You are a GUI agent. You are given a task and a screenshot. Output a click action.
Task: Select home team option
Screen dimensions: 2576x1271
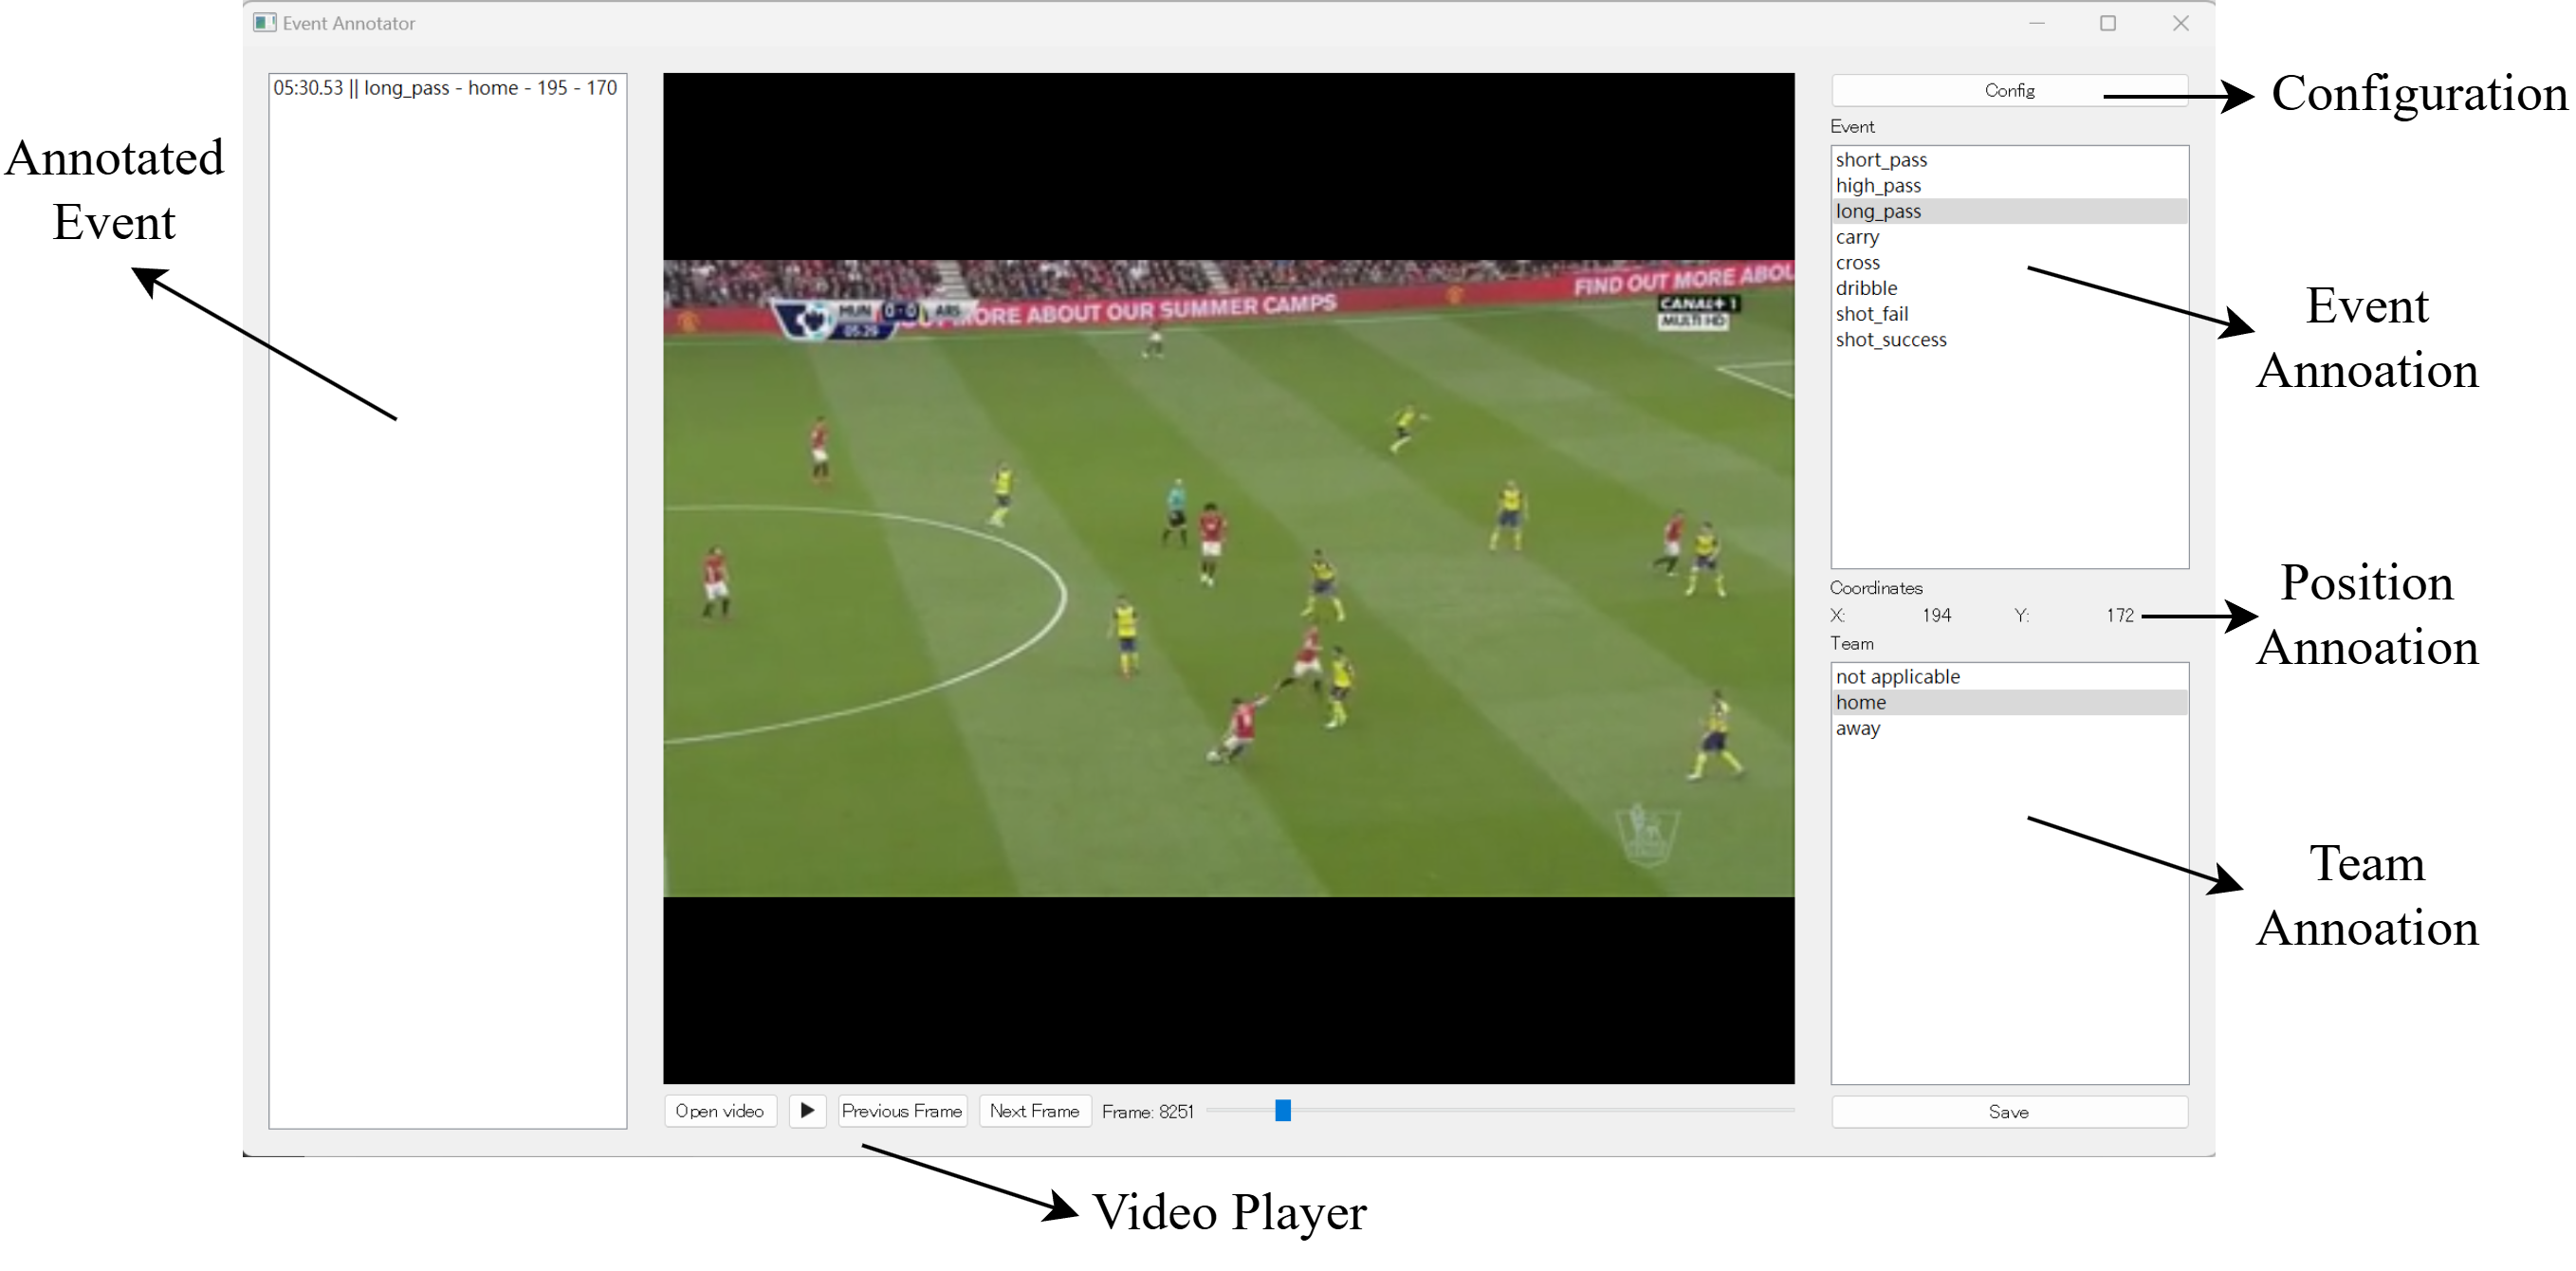click(x=1860, y=702)
